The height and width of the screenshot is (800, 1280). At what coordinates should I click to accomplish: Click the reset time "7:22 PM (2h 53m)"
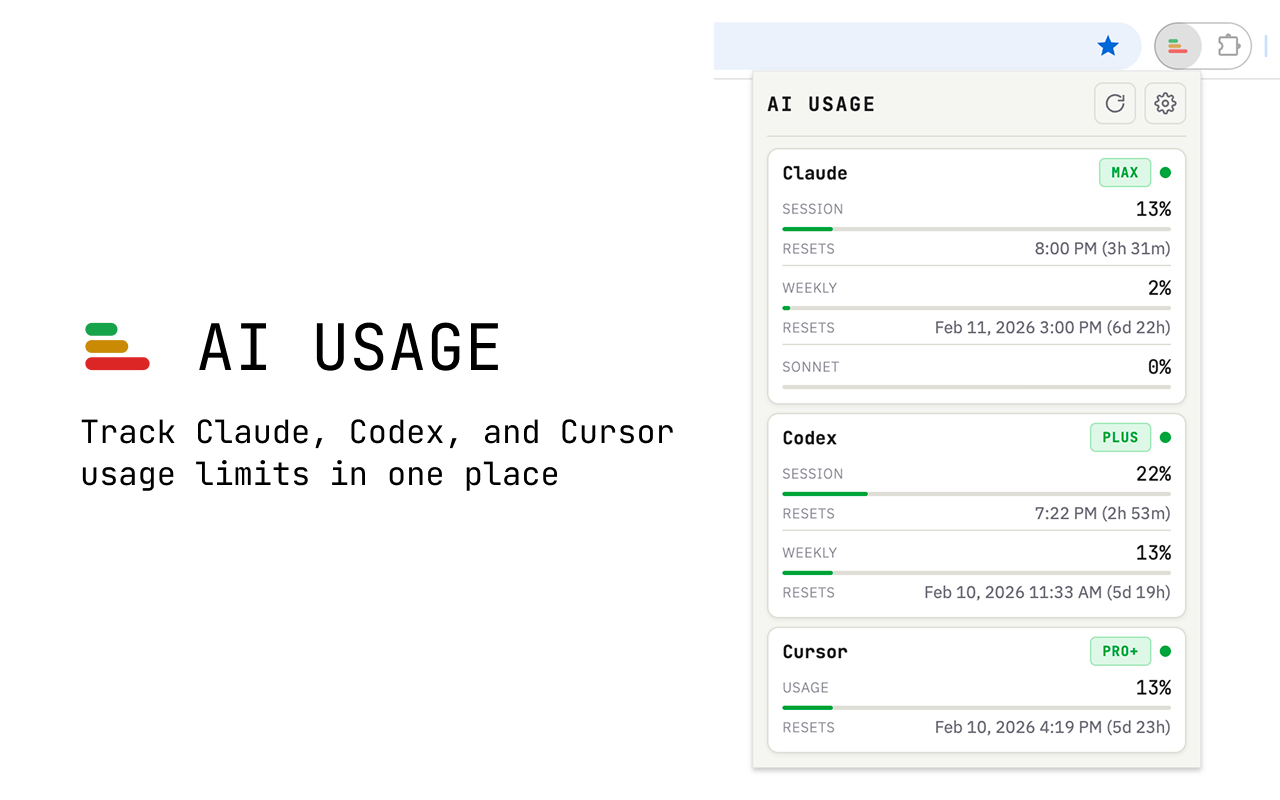tap(1103, 514)
